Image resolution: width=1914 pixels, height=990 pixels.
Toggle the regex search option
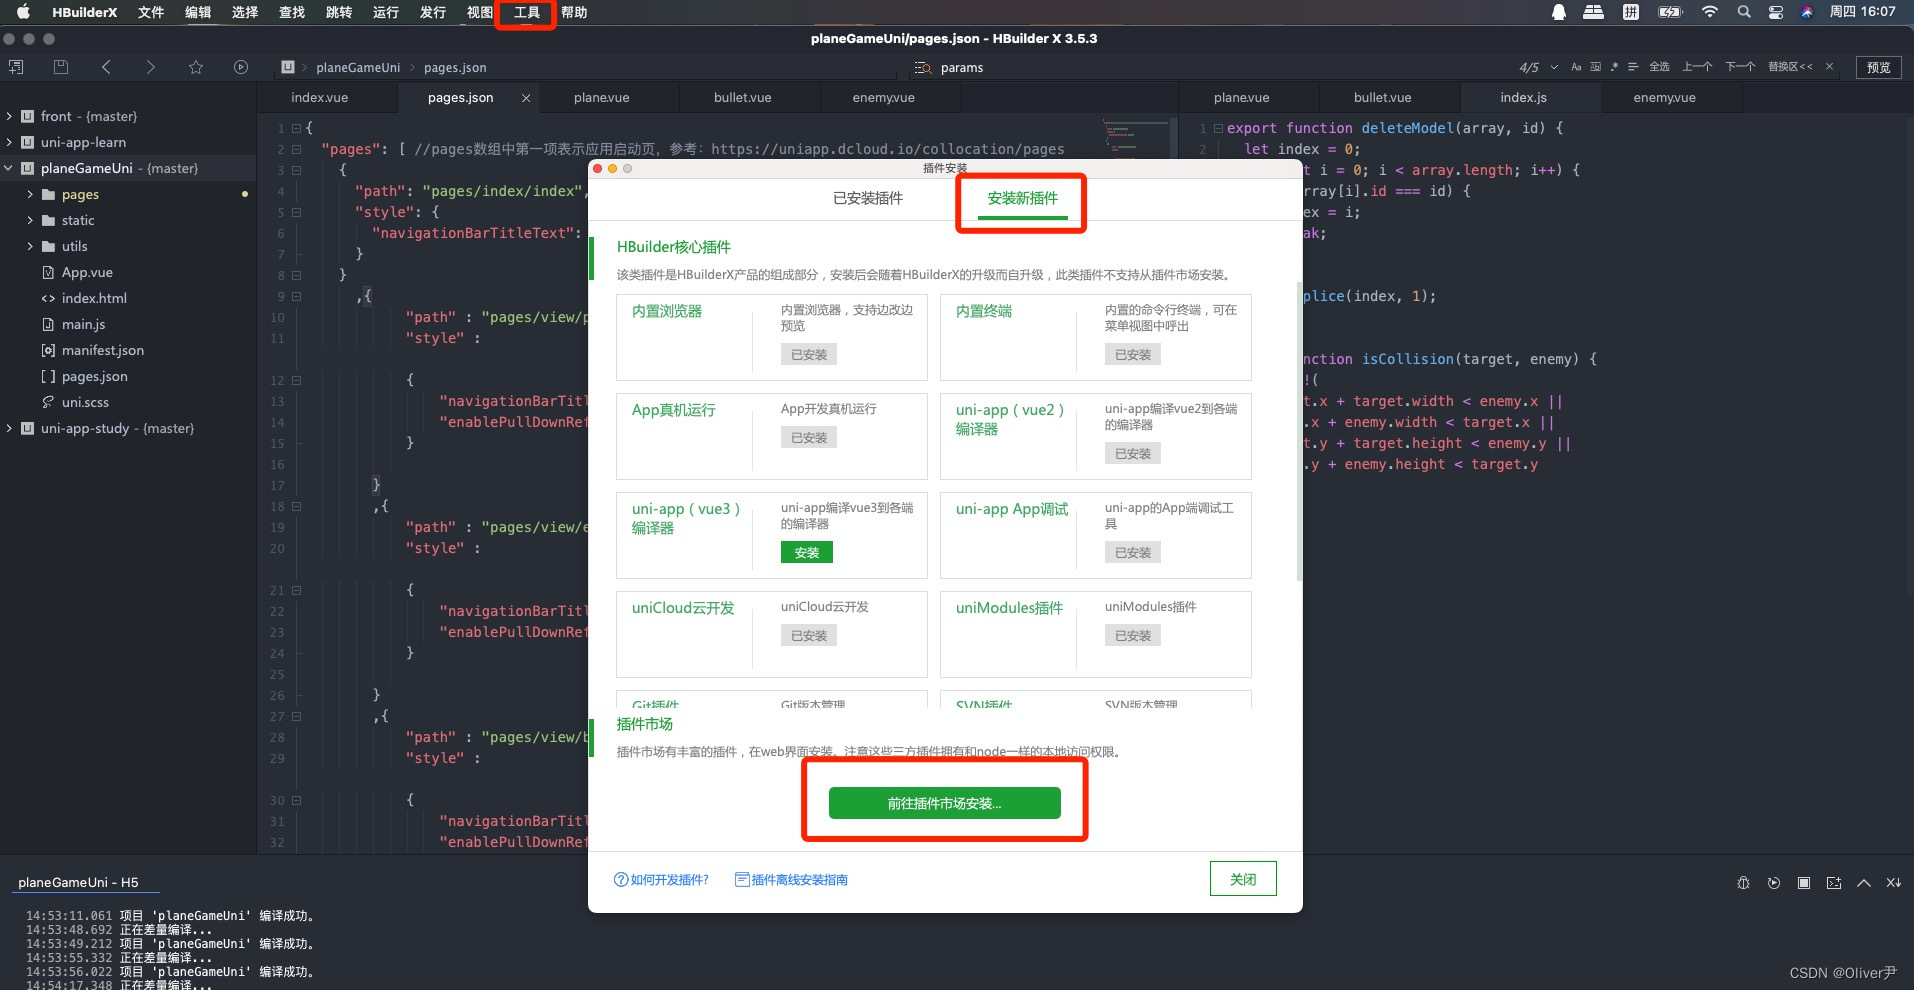[x=1614, y=67]
